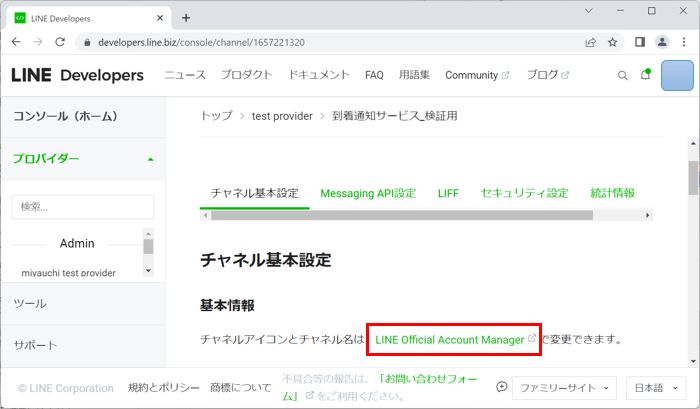
Task: Select the チャネル基本設定 tab
Action: [x=254, y=193]
